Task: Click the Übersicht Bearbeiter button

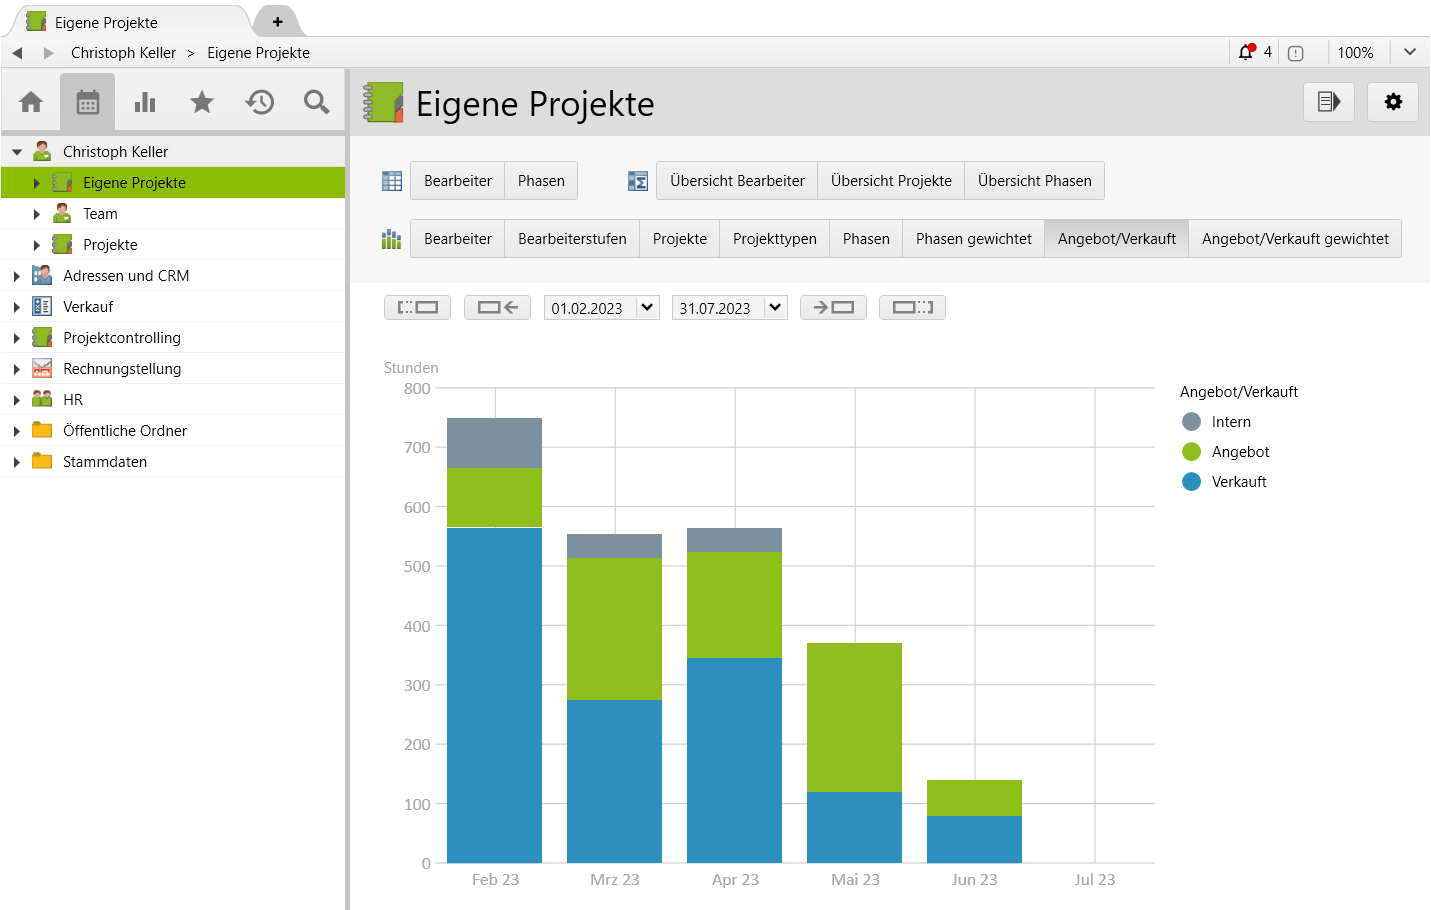Action: pos(737,181)
